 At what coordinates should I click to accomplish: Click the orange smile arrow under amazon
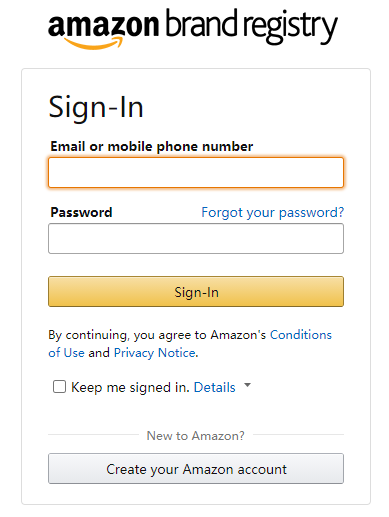tap(93, 43)
